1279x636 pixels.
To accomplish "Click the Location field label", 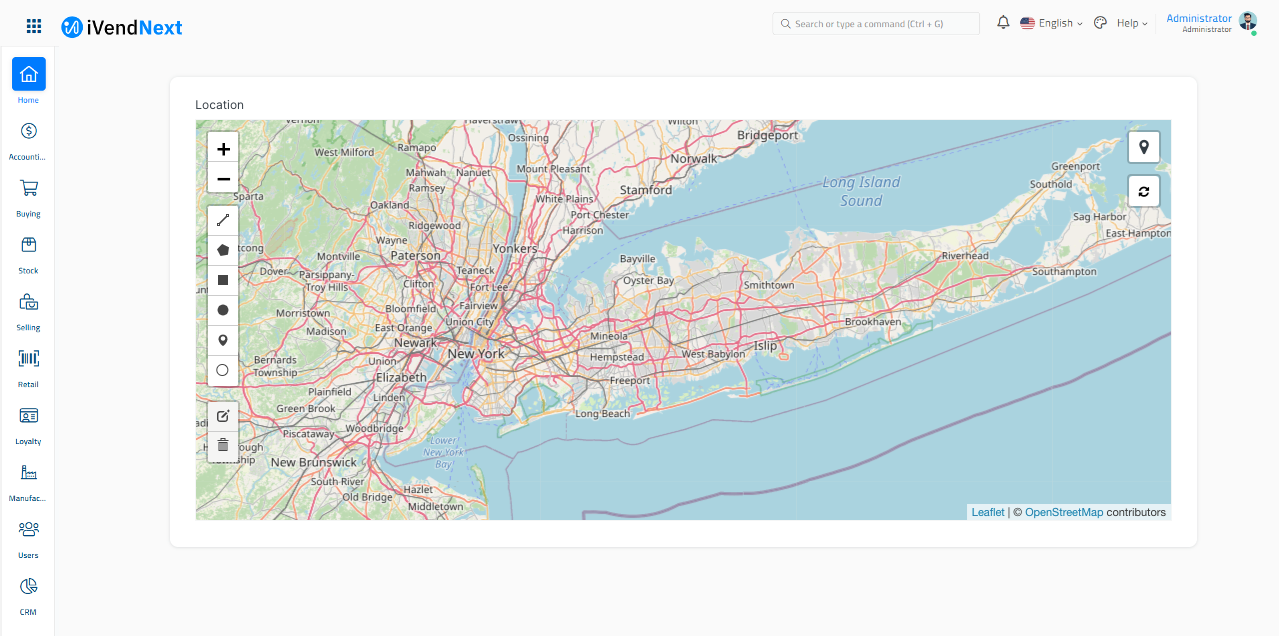I will (219, 105).
